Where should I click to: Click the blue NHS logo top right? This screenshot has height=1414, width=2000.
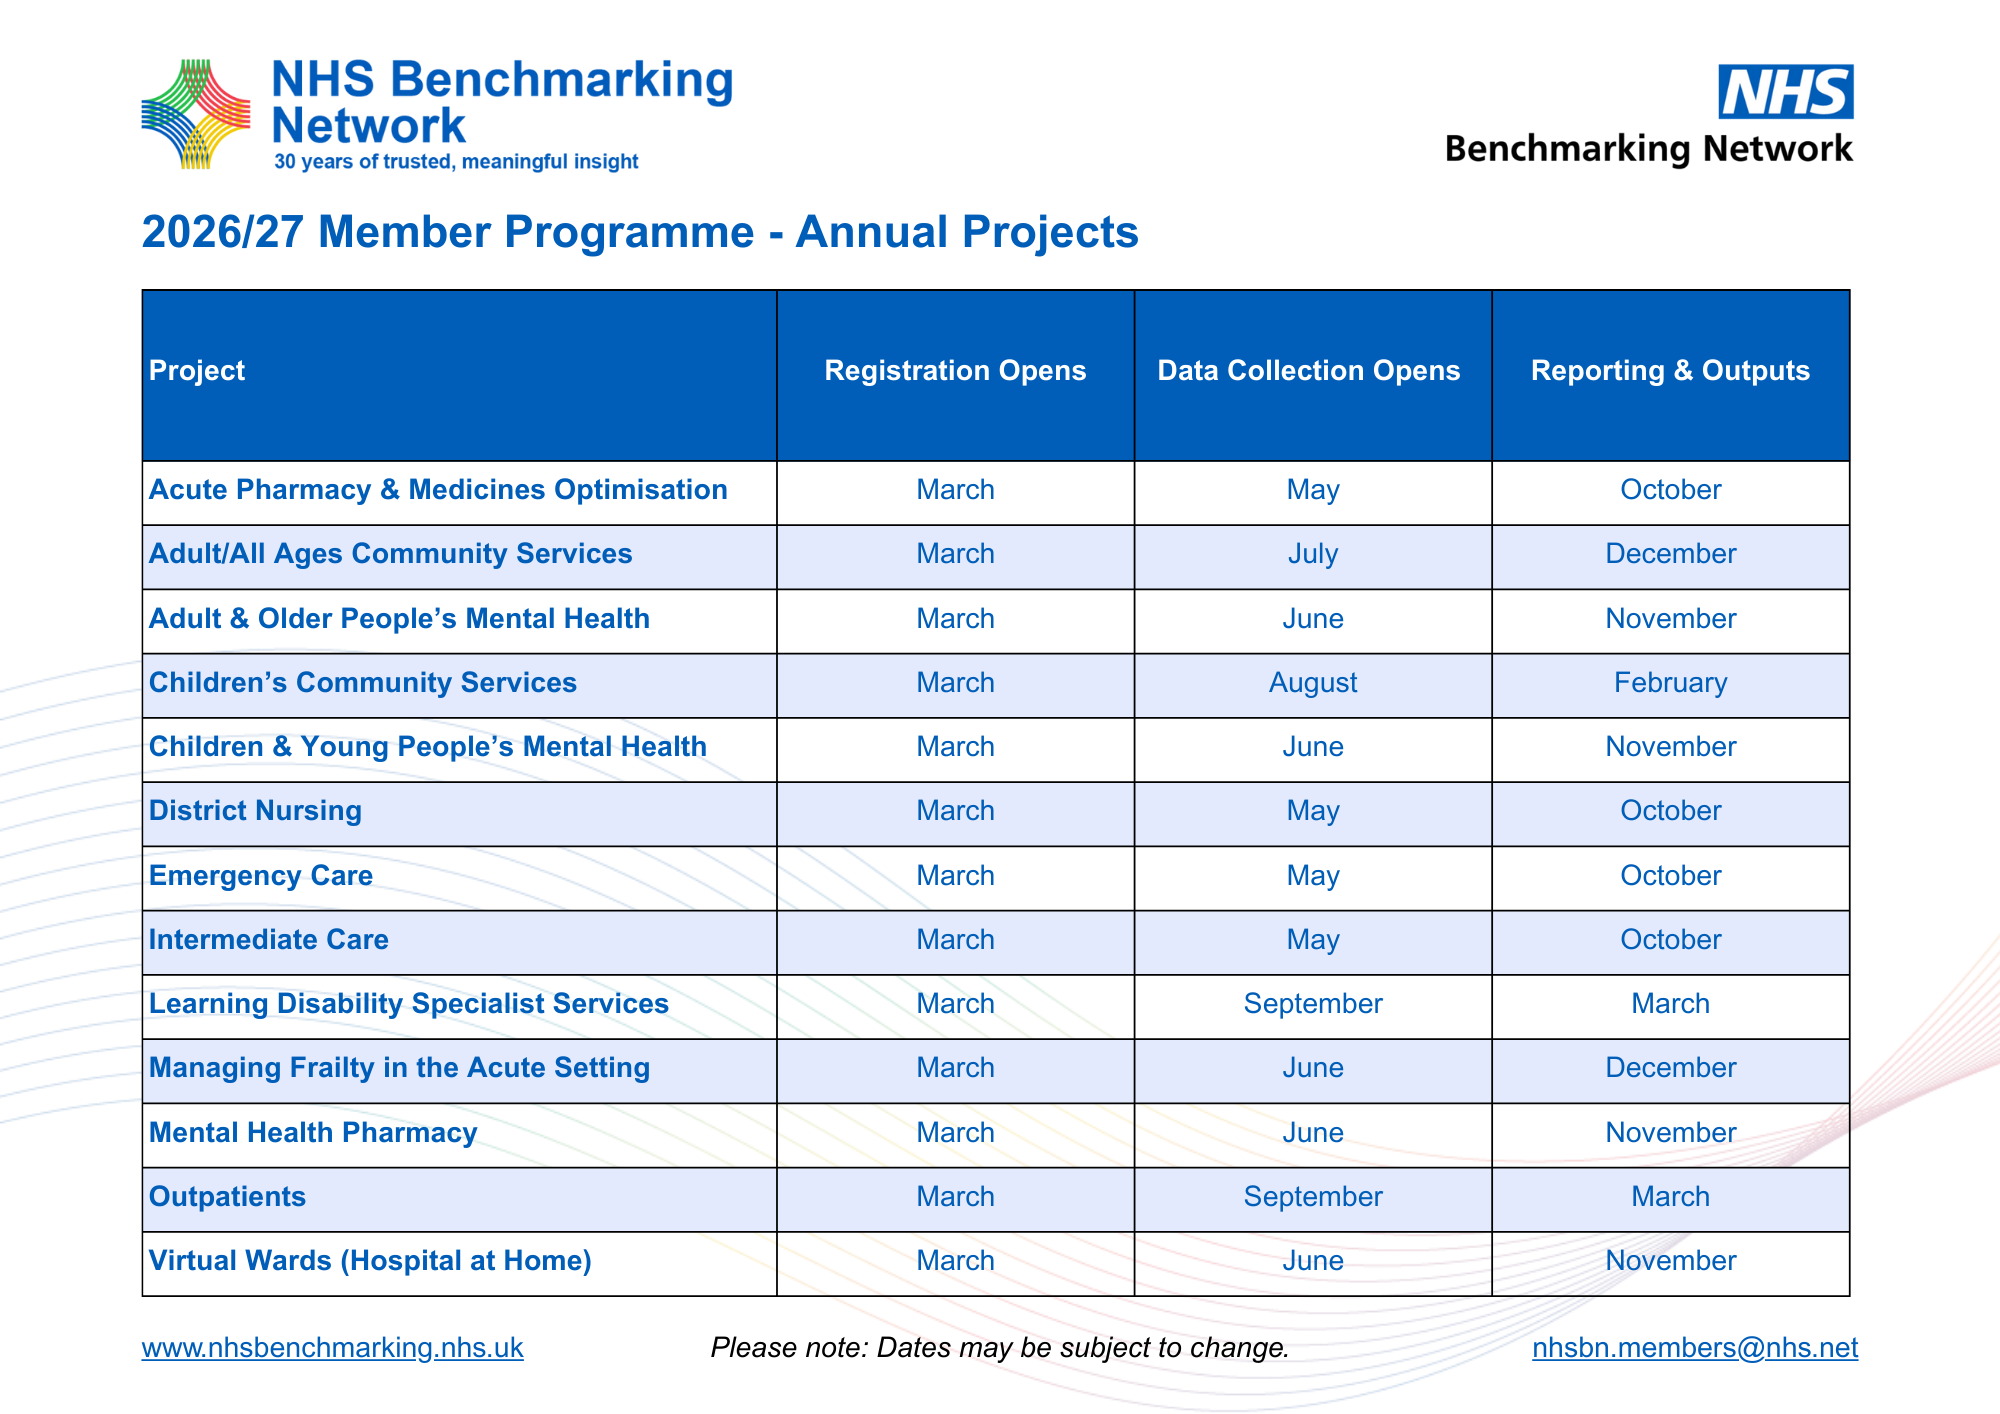pos(1785,92)
